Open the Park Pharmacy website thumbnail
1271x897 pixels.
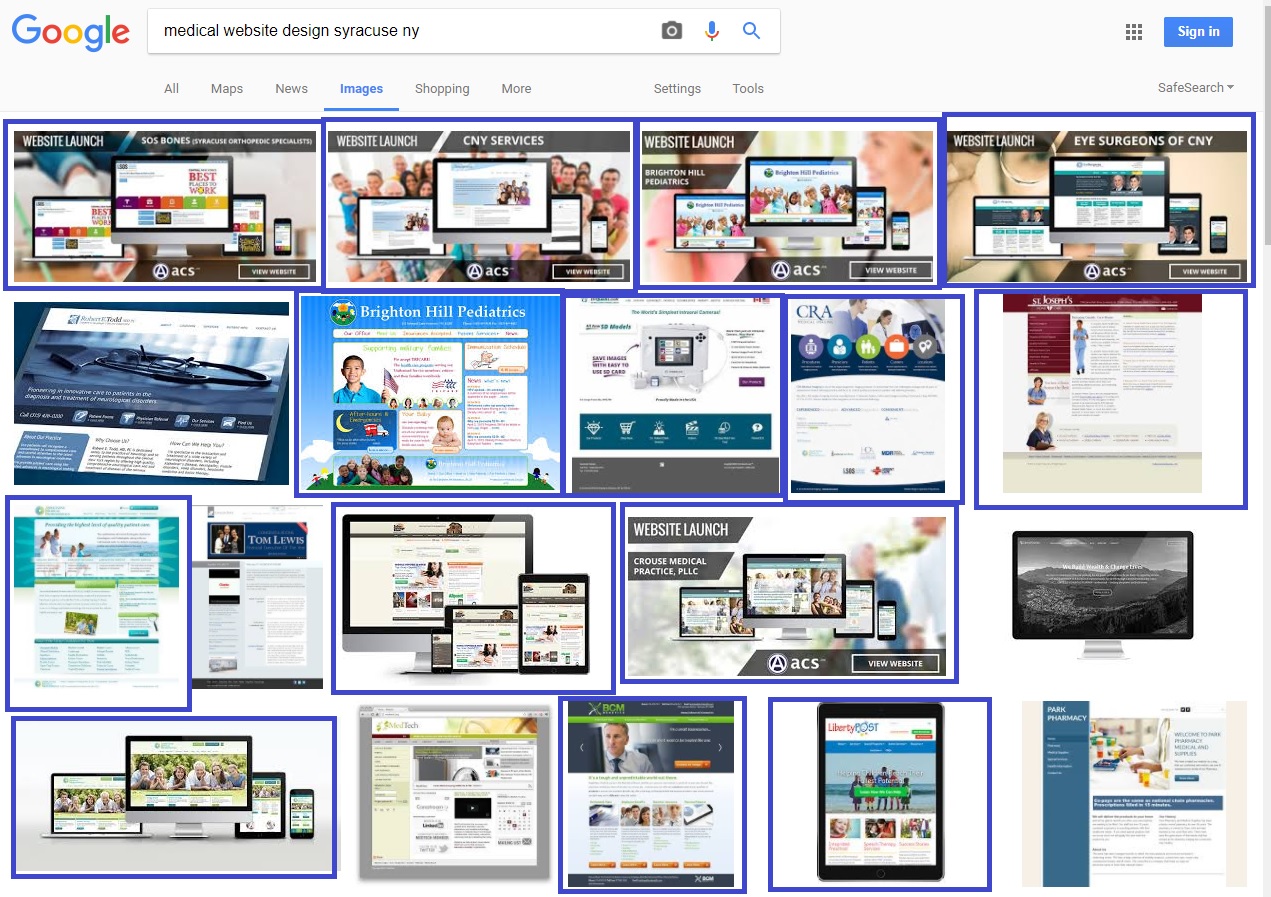[x=1134, y=794]
